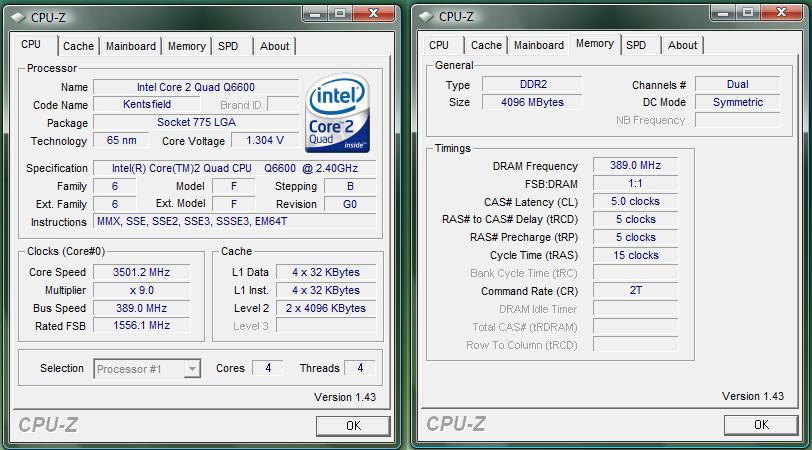Click the Level 2 value '2 x 4096 KBytes'
The height and width of the screenshot is (450, 812).
click(326, 308)
